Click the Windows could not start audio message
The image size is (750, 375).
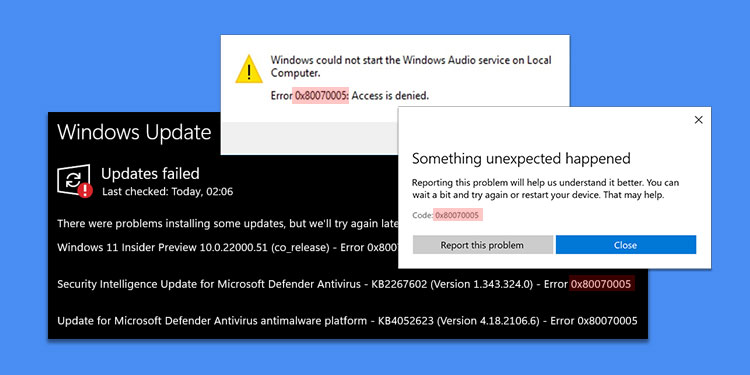pos(411,66)
